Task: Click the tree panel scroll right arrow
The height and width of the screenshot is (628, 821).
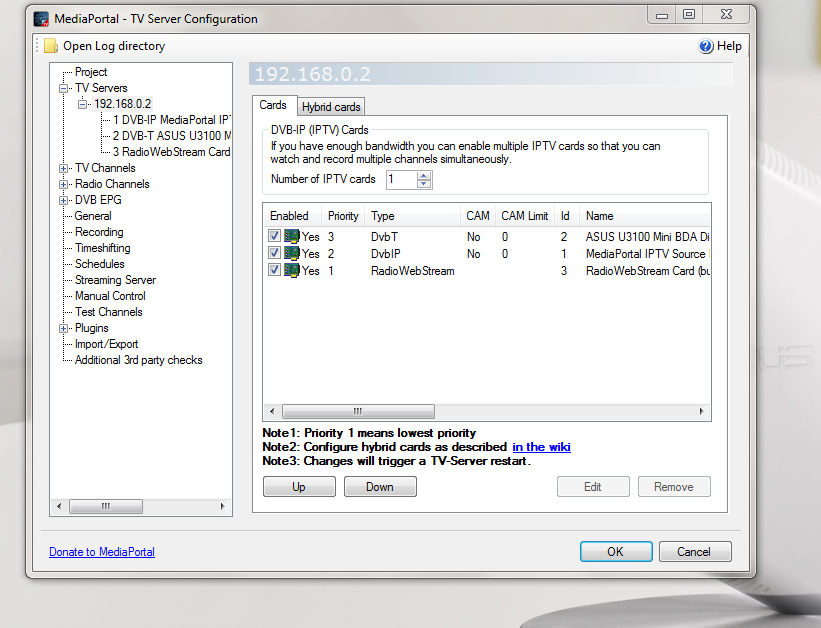Action: pyautogui.click(x=223, y=506)
